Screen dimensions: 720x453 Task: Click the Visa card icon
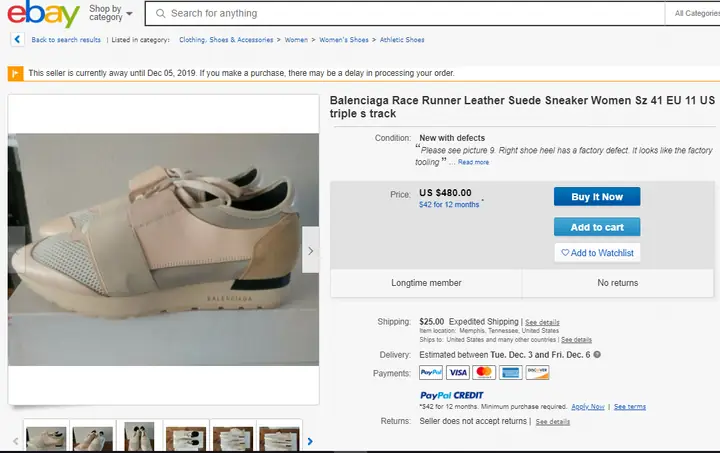pos(458,372)
